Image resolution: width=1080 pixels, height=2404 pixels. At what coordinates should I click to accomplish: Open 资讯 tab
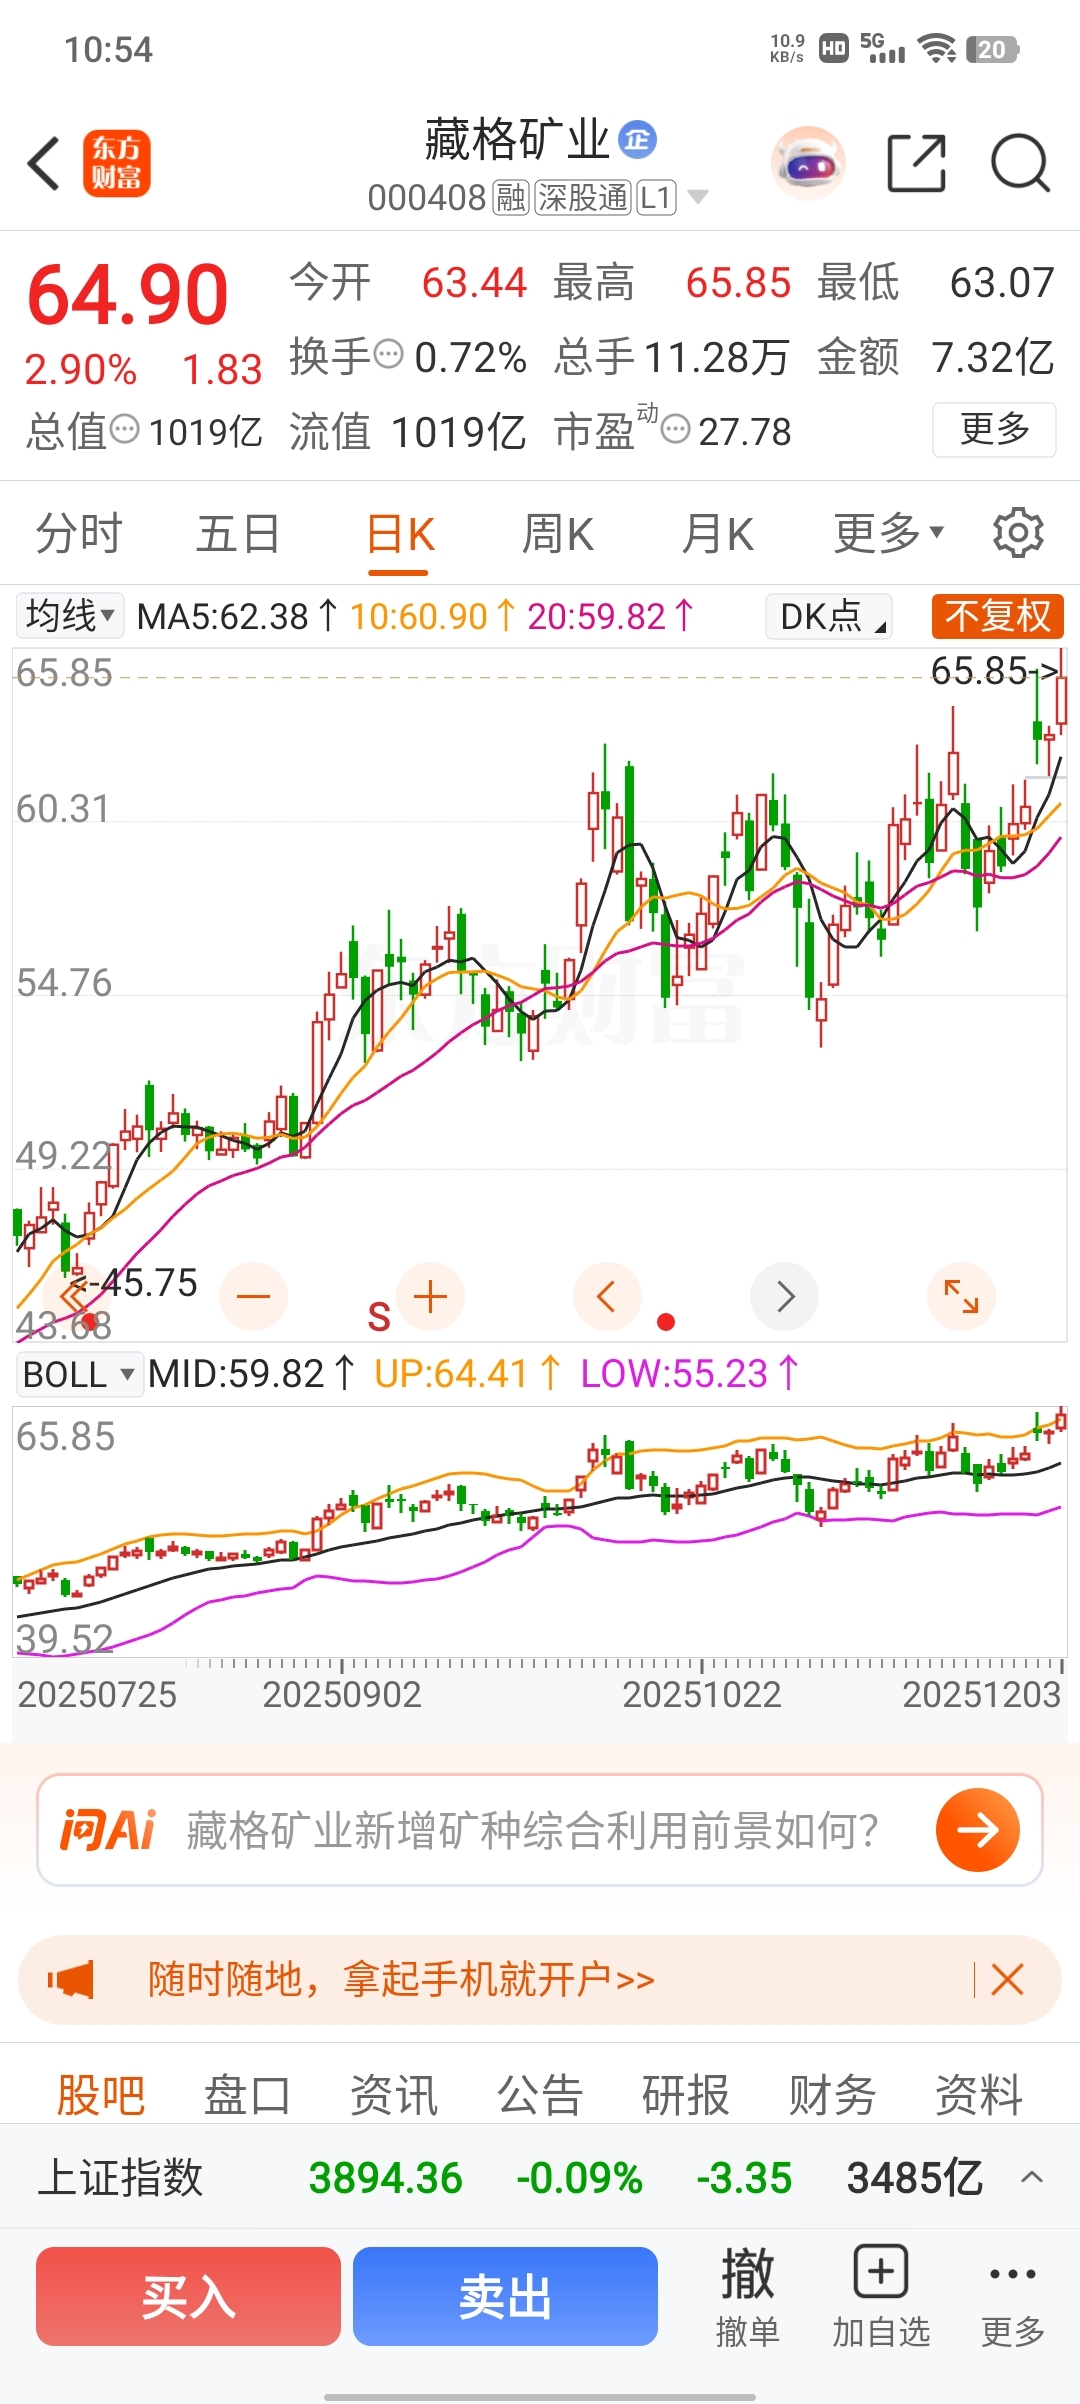[x=394, y=2095]
